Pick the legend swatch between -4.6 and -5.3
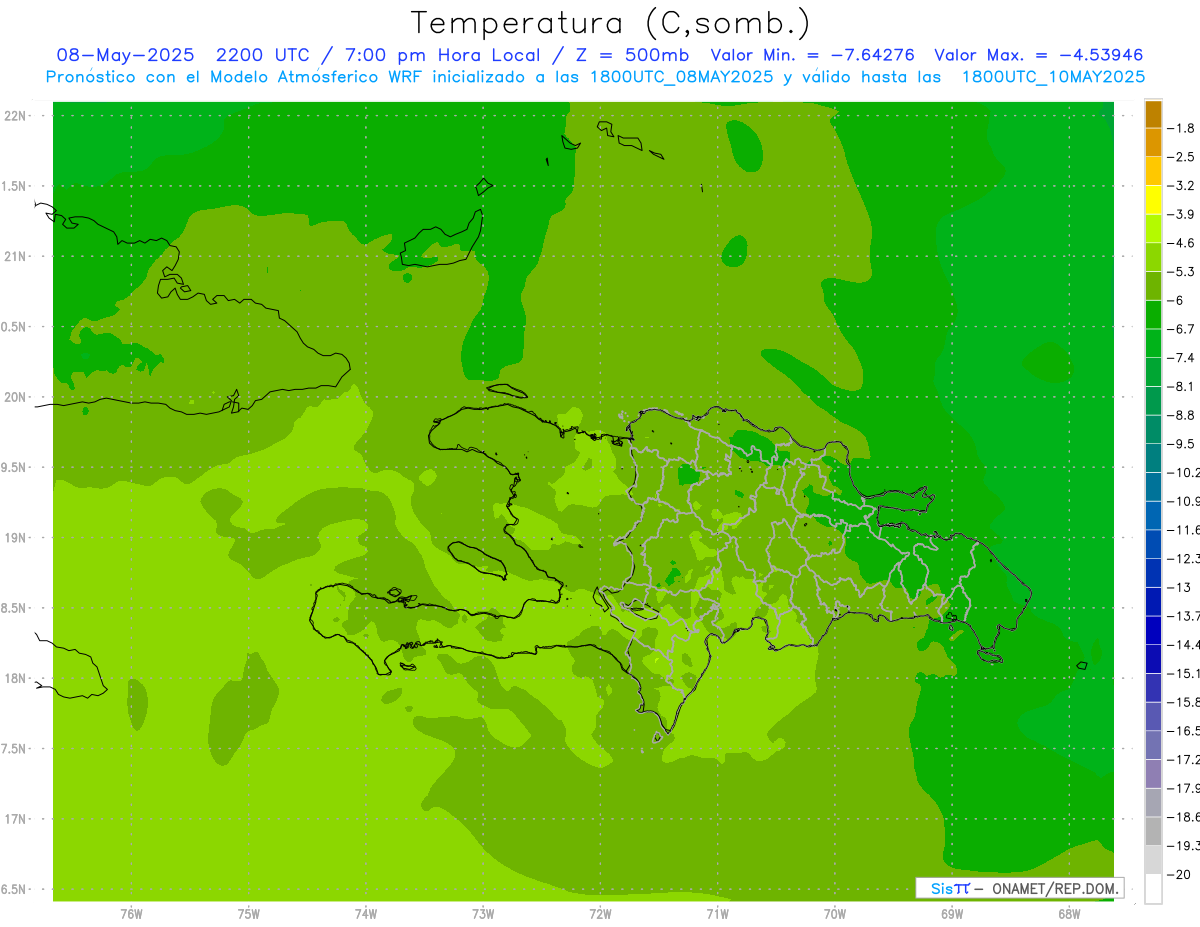Viewport: 1200px width, 927px height. (1153, 257)
